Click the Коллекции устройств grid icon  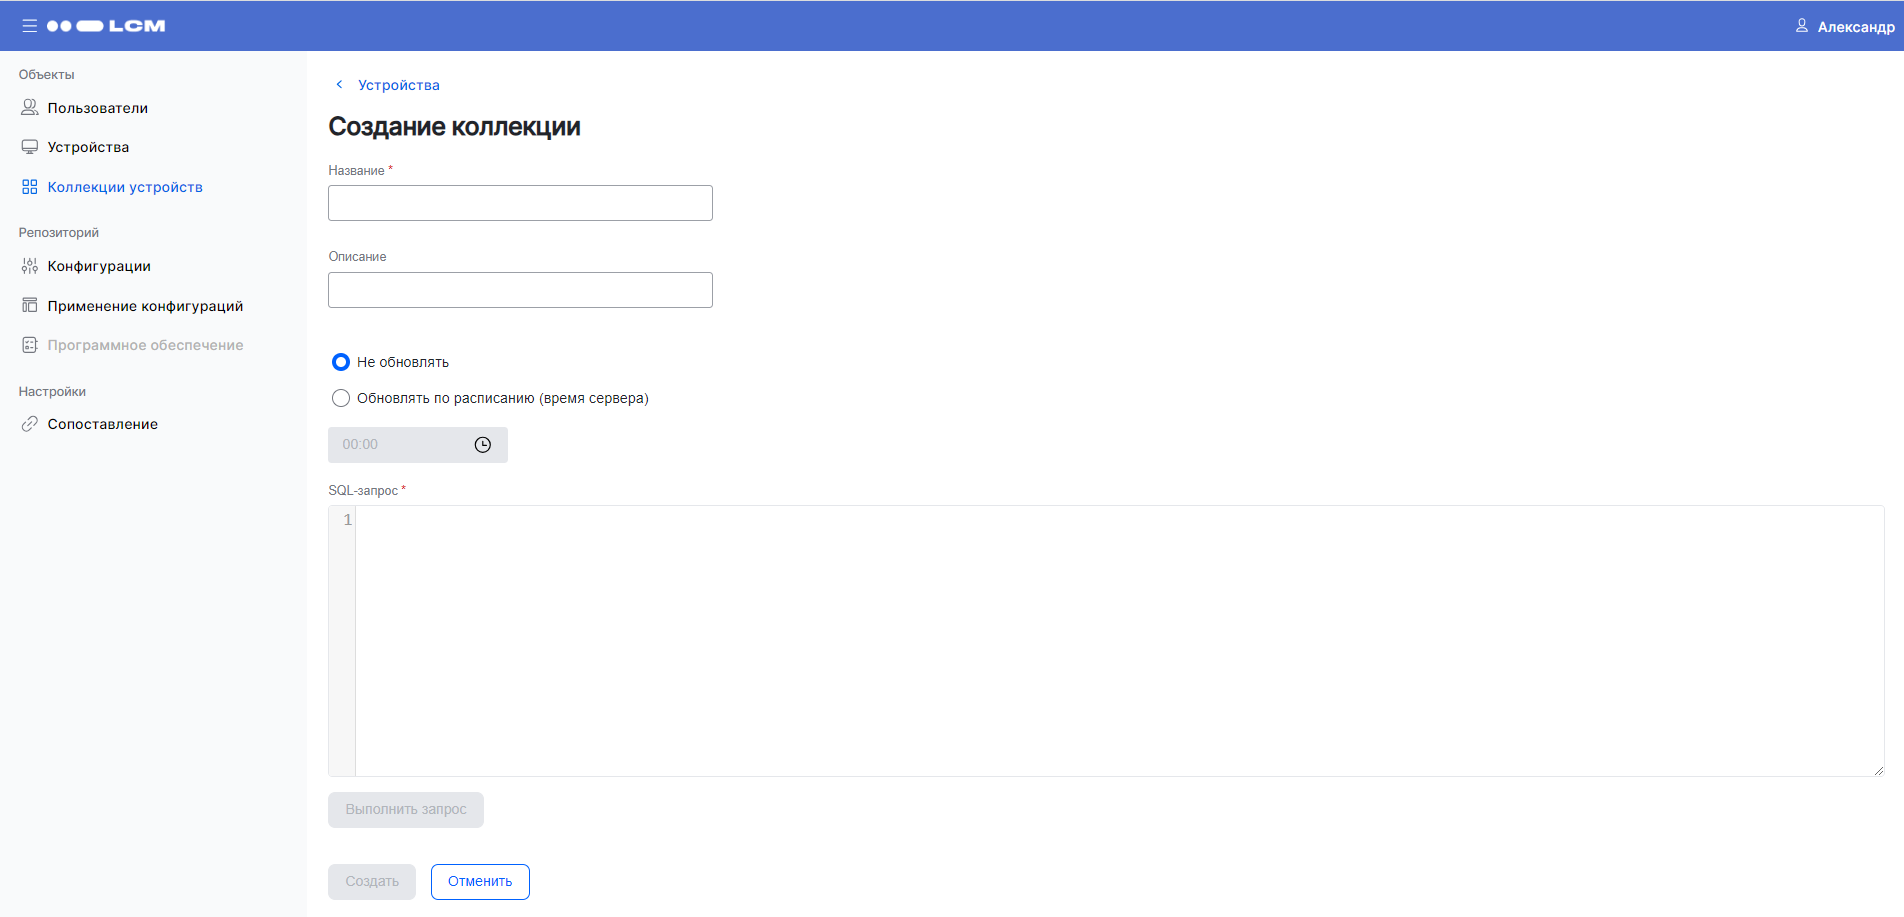click(x=30, y=187)
